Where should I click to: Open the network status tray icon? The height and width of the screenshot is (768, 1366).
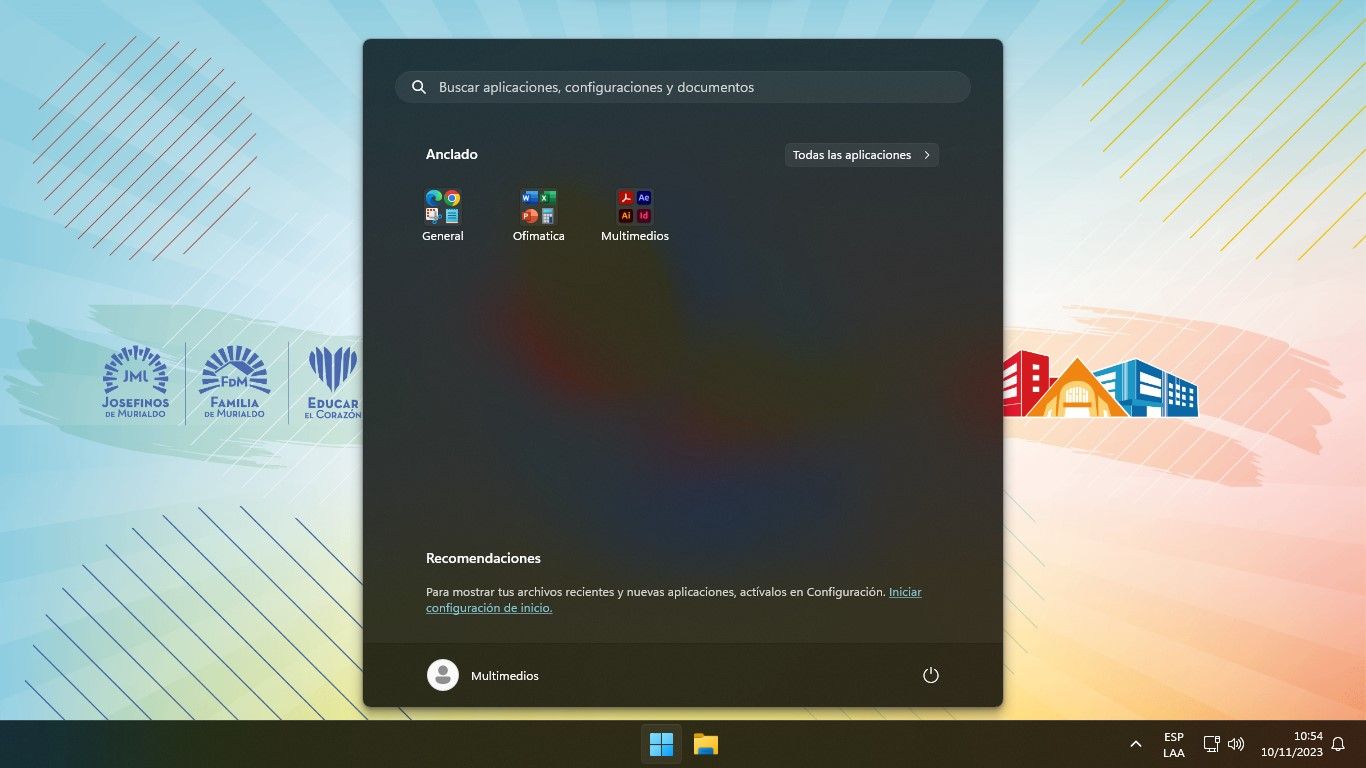(1211, 744)
